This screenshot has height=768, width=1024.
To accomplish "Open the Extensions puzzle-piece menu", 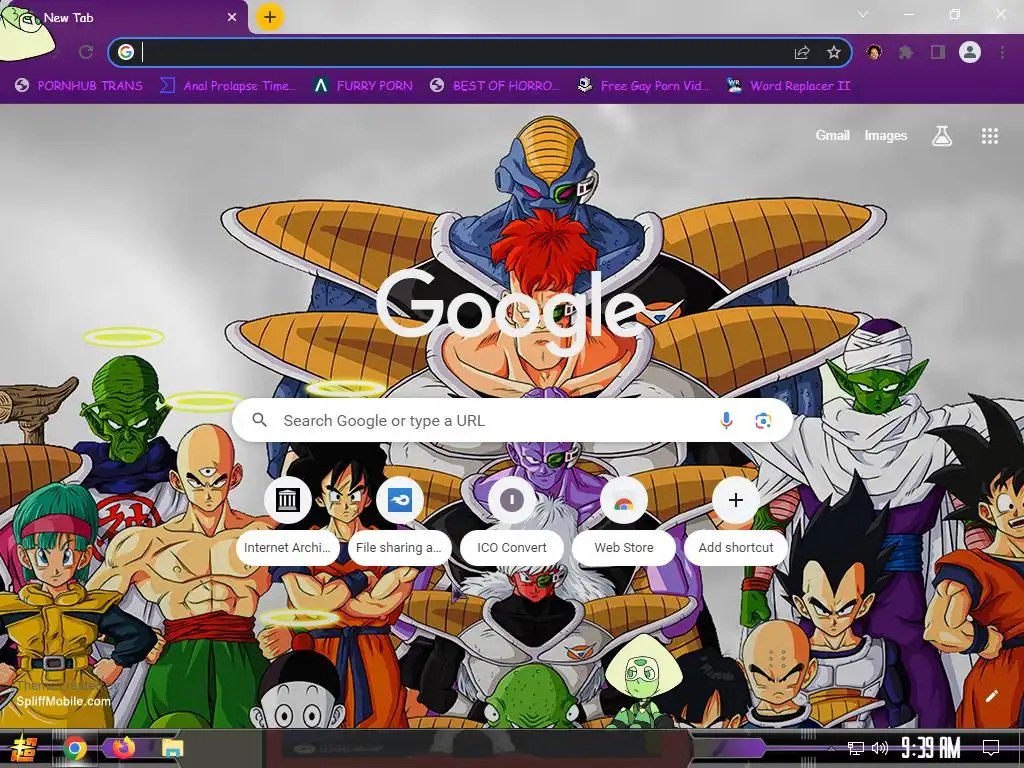I will click(905, 52).
